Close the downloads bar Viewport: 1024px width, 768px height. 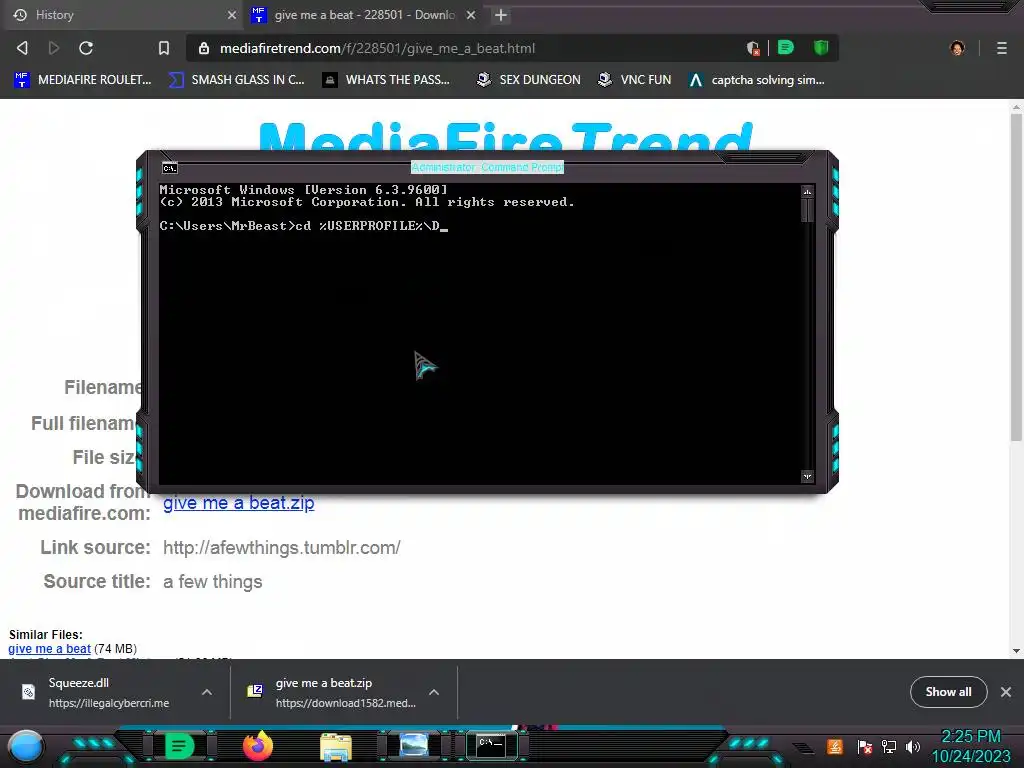[x=1006, y=692]
